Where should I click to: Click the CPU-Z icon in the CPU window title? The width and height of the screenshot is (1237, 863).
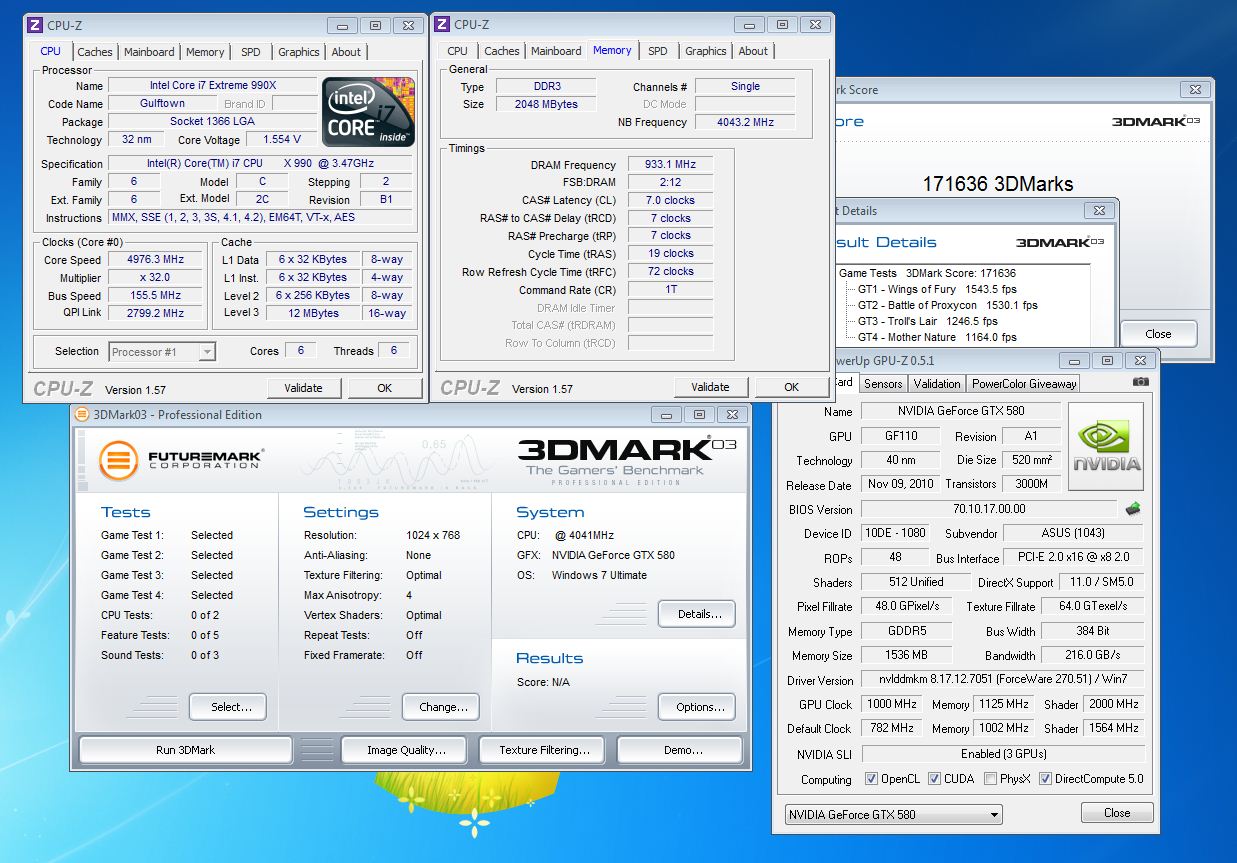tap(35, 24)
